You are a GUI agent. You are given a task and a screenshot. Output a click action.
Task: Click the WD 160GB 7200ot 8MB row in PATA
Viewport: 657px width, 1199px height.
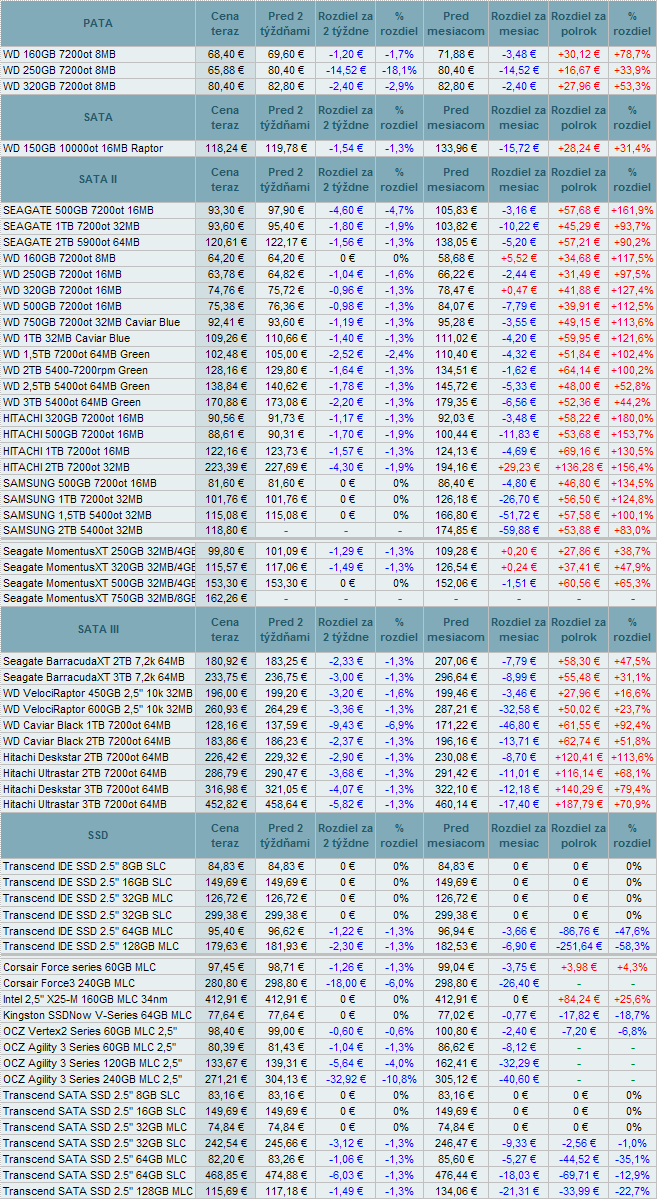328,55
